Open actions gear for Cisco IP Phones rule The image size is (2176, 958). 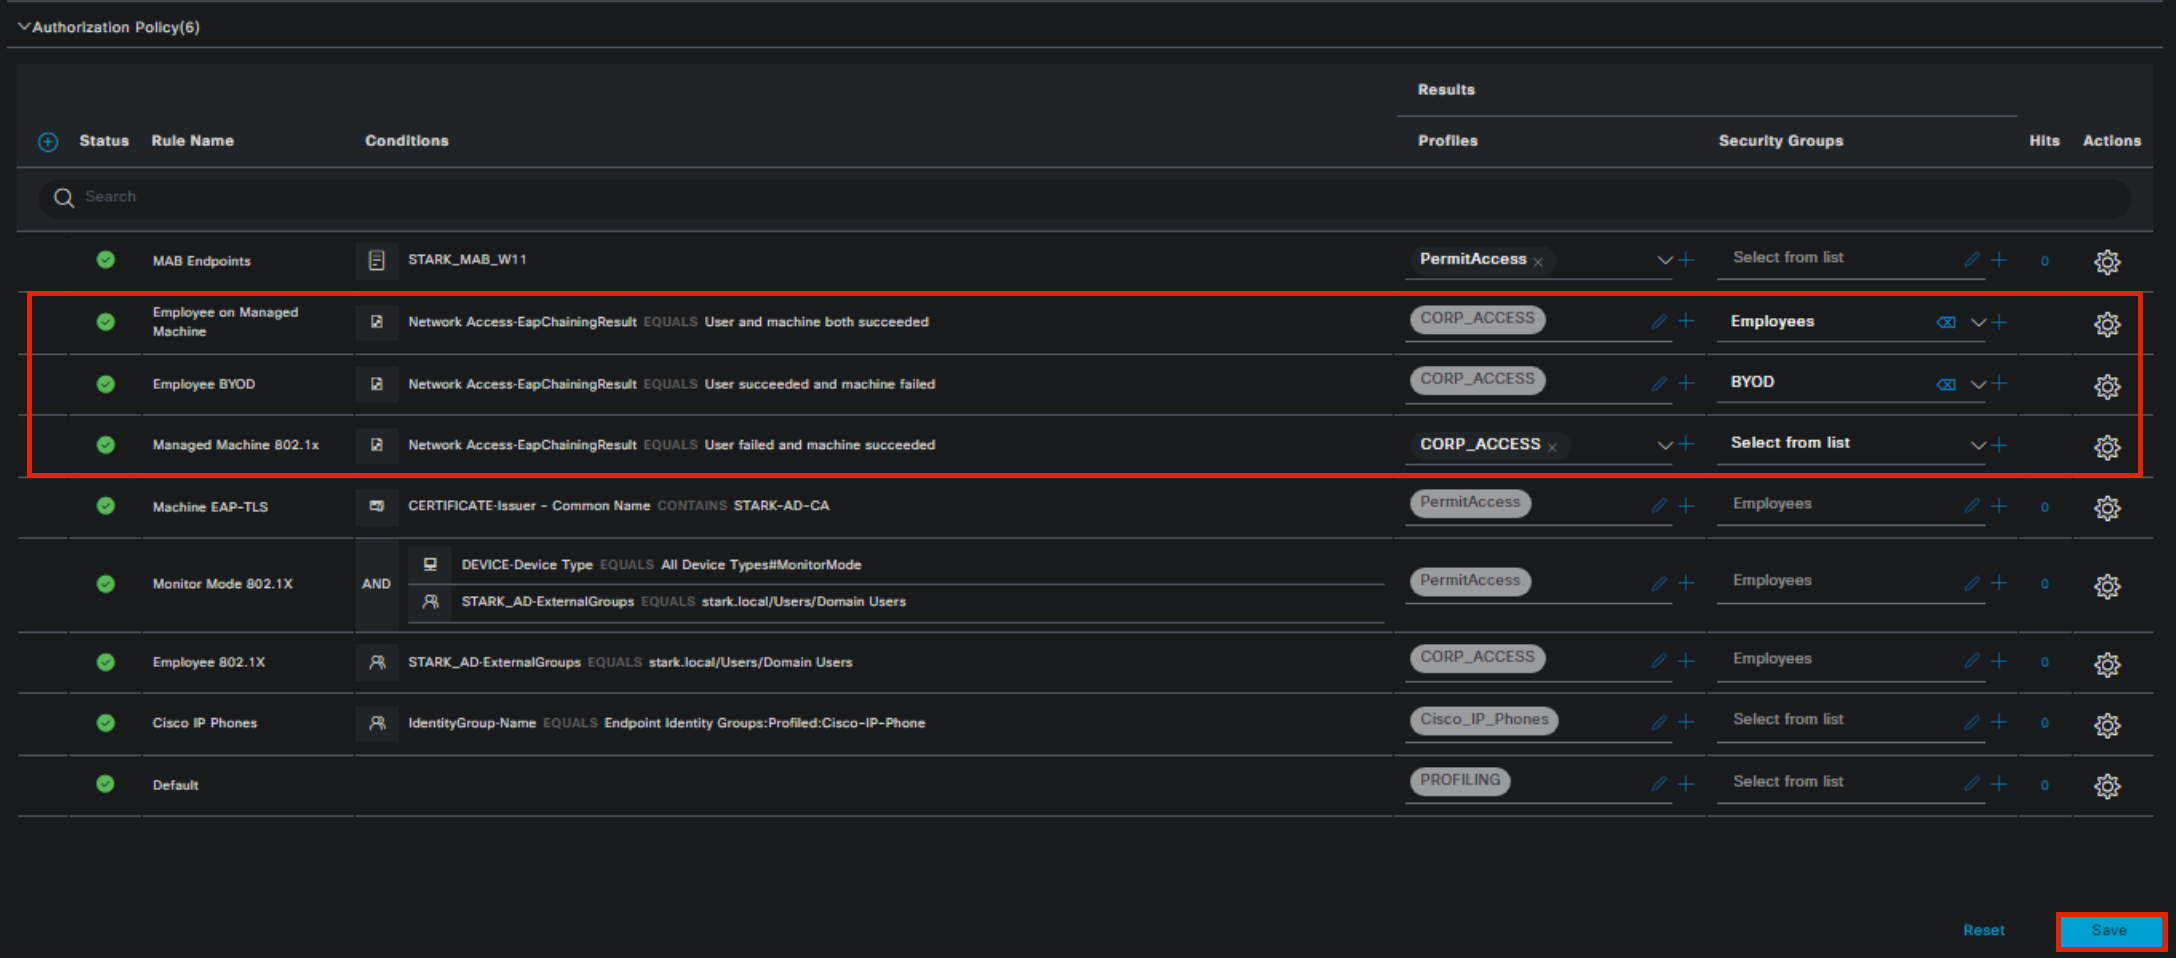click(x=2107, y=725)
